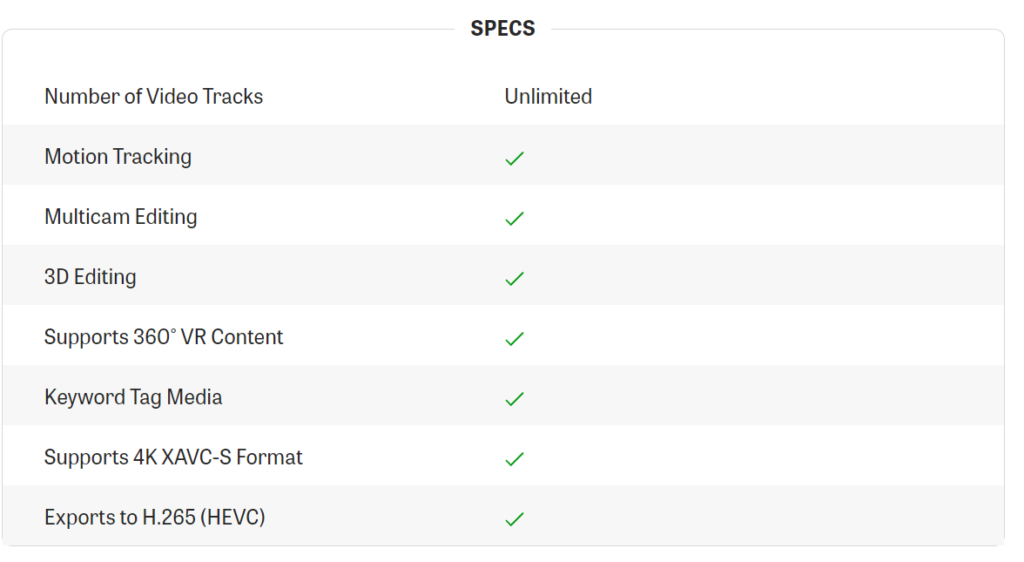The image size is (1024, 562).
Task: Click the 360° VR Content checkmark
Action: pyautogui.click(x=515, y=339)
